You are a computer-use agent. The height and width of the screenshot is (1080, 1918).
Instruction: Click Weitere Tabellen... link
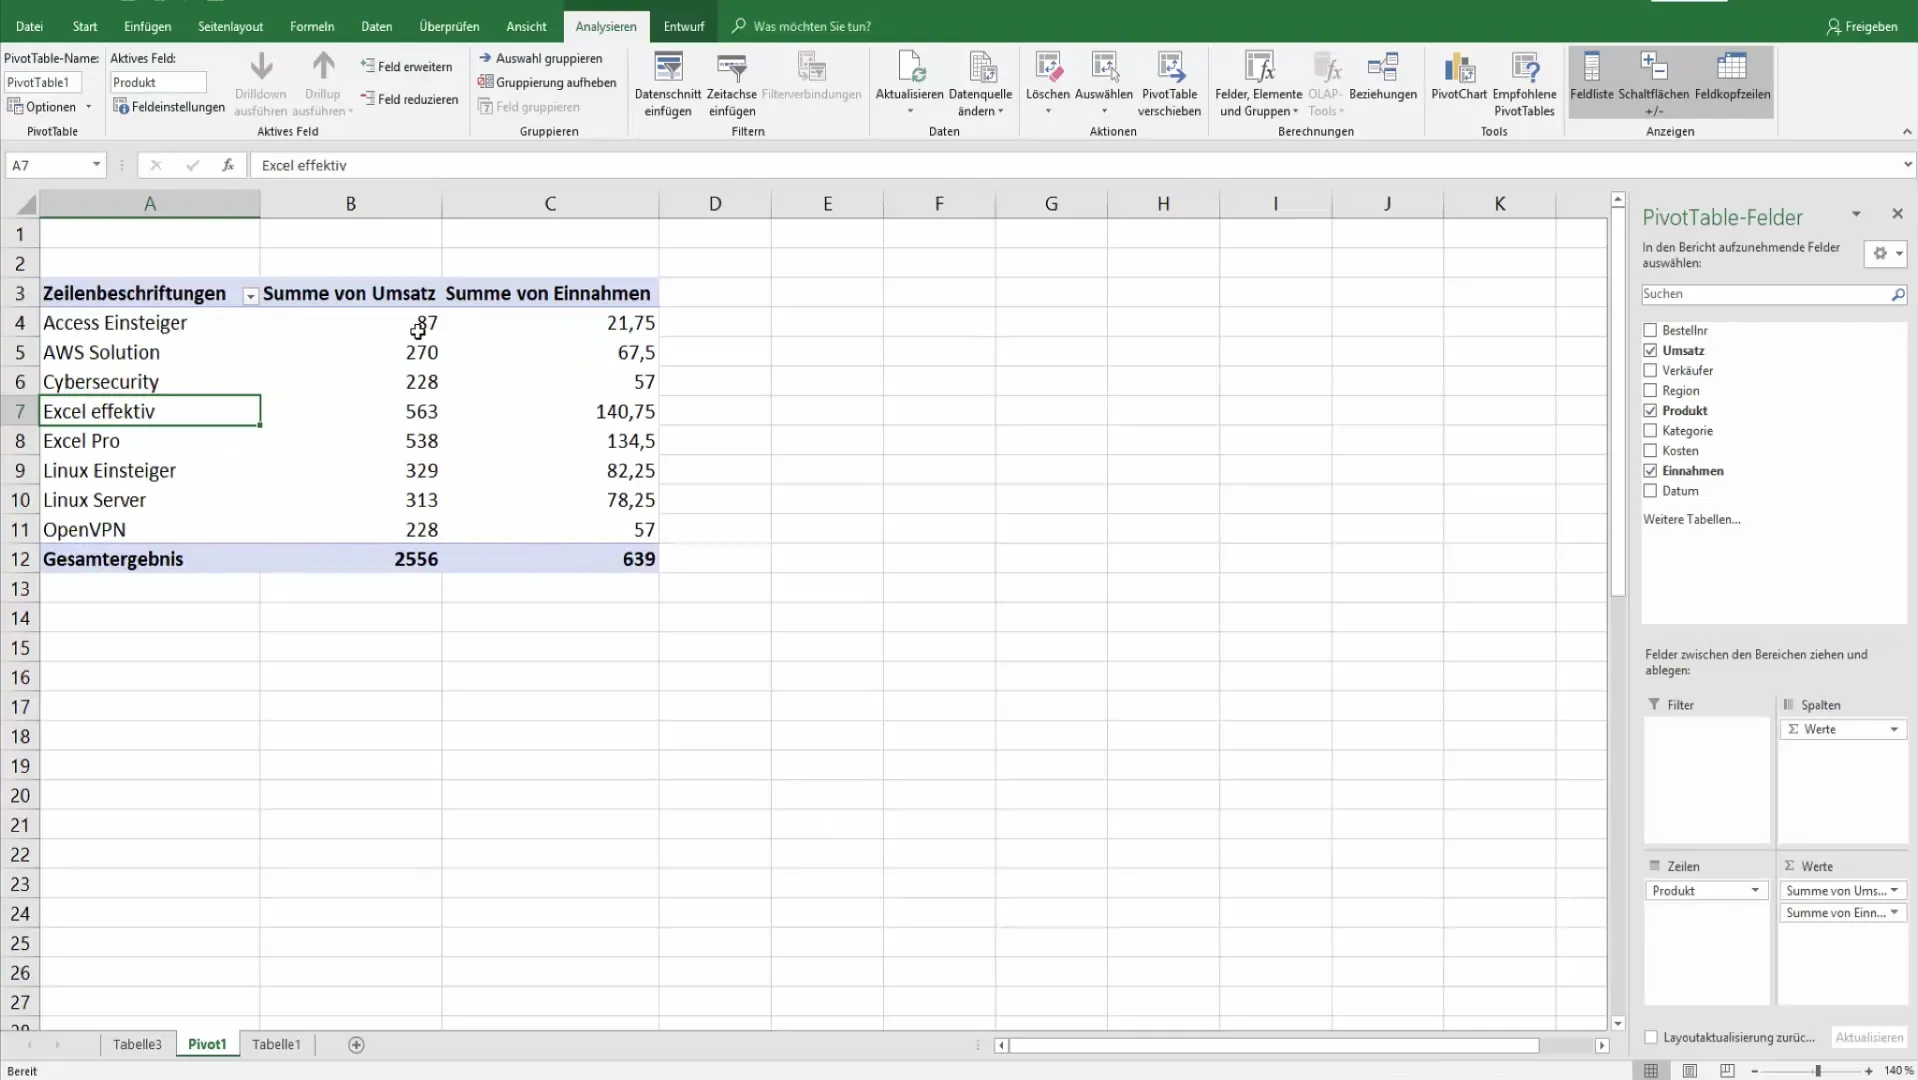1692,519
